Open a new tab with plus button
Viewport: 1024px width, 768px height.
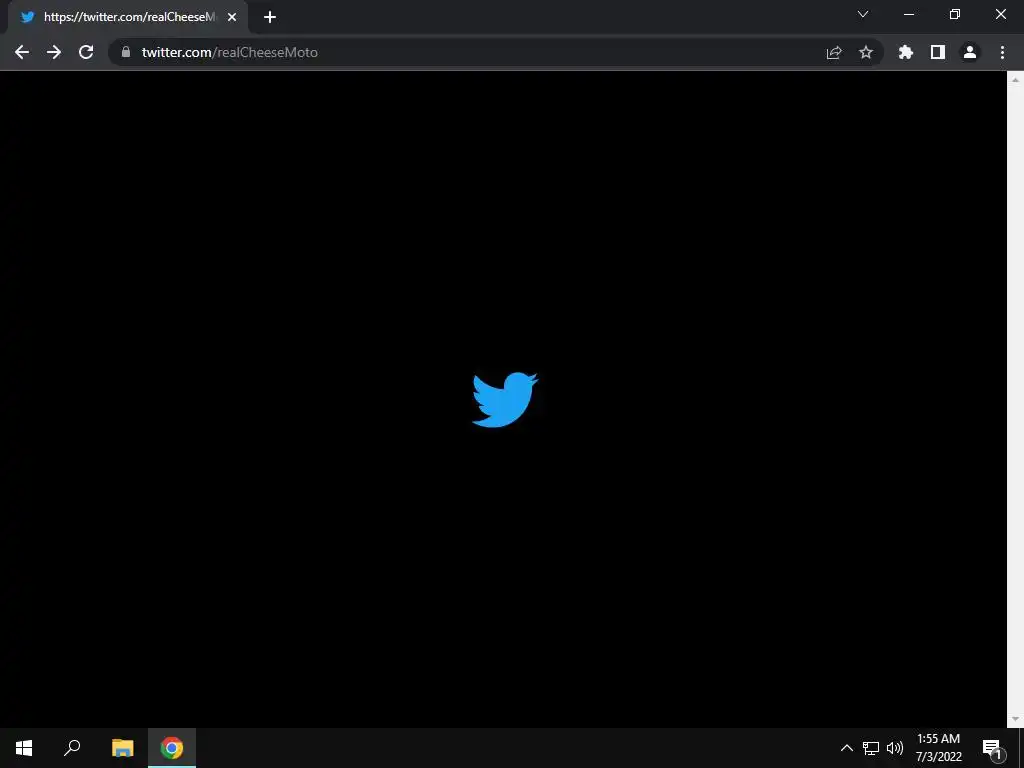(270, 17)
